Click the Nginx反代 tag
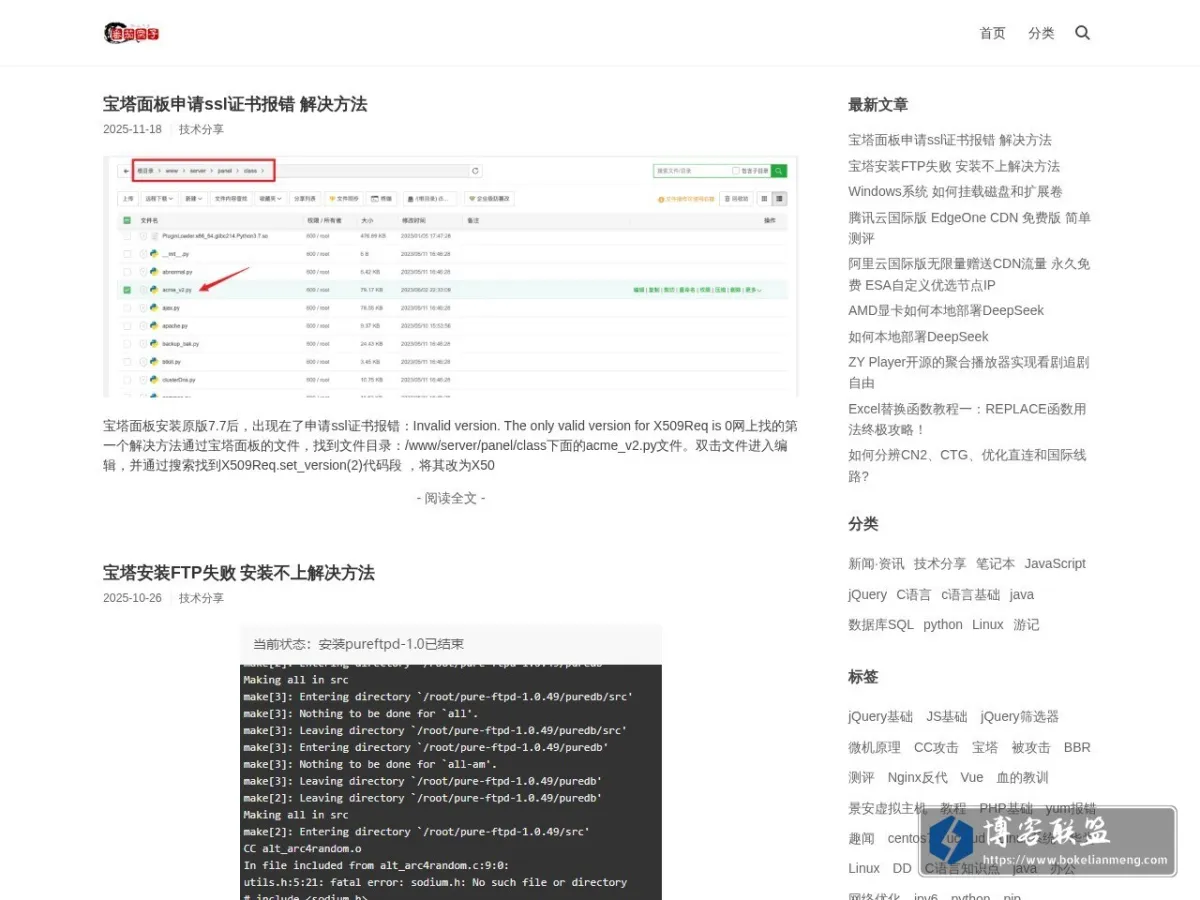This screenshot has height=900, width=1200. coord(918,778)
